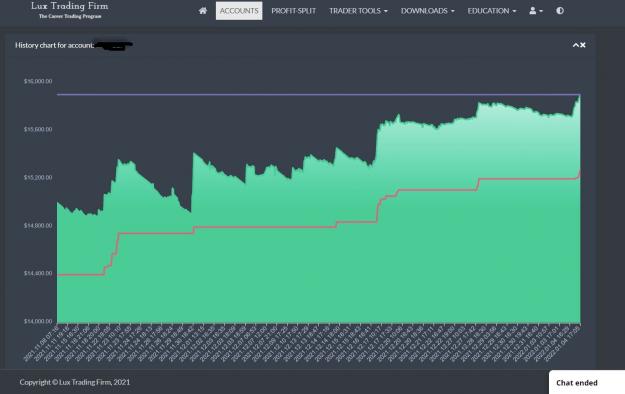Expand the DOWNLOADS dropdown

pyautogui.click(x=427, y=11)
